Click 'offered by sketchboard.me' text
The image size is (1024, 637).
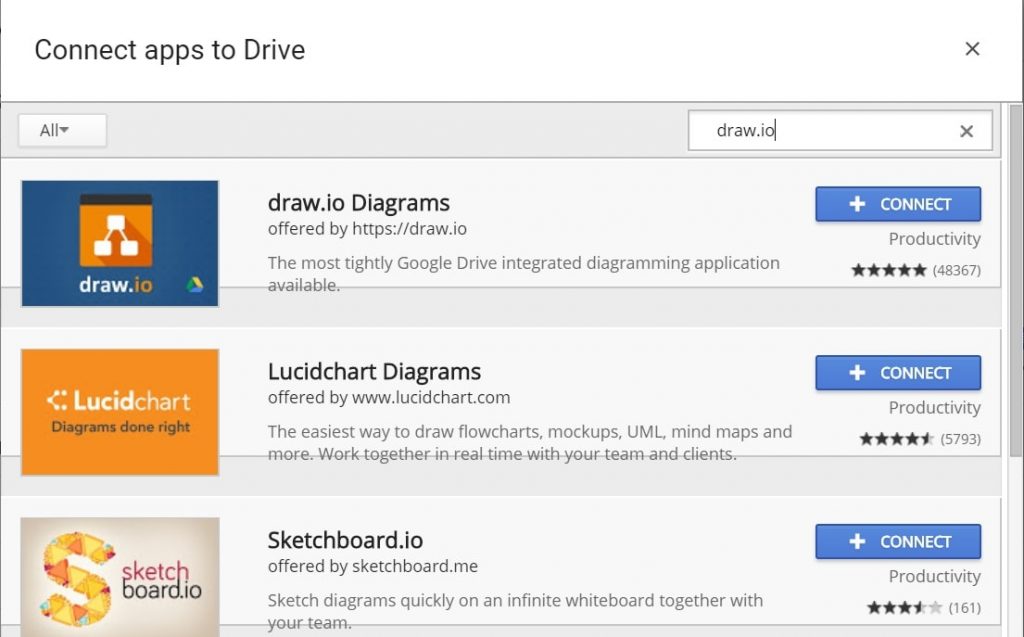point(372,566)
